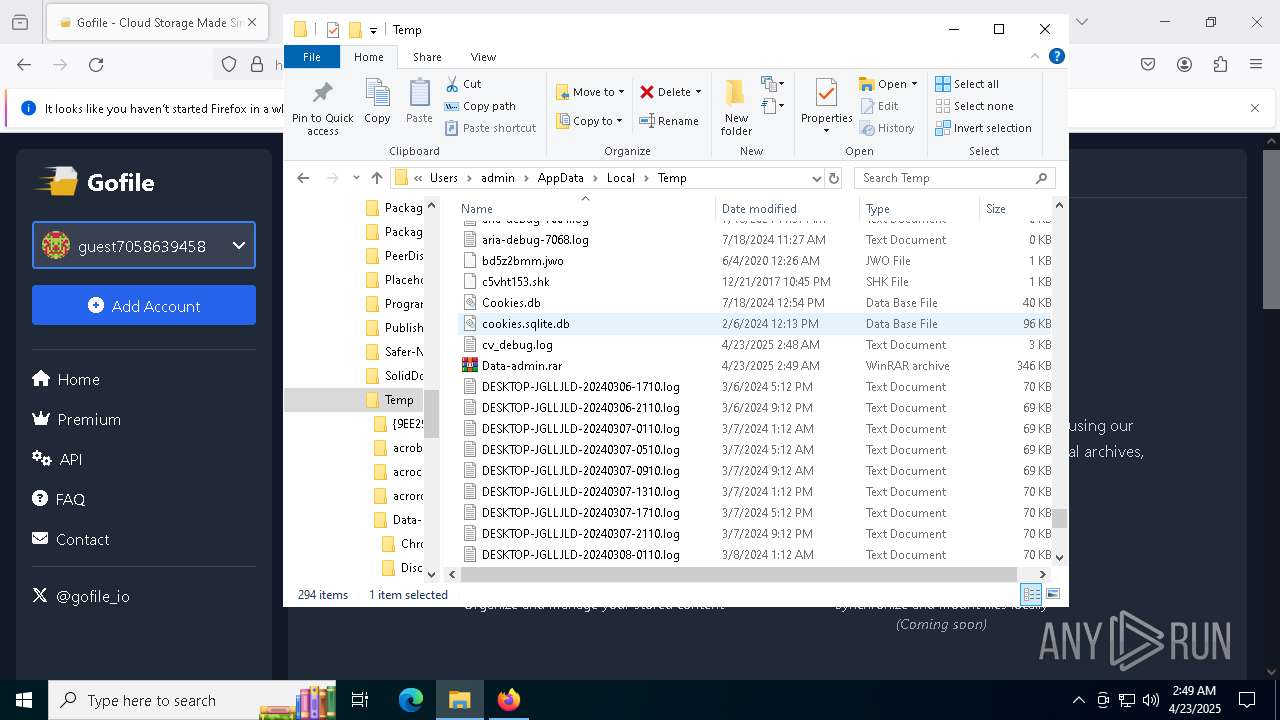This screenshot has width=1280, height=720.
Task: Go back in Explorer navigation
Action: click(x=303, y=178)
